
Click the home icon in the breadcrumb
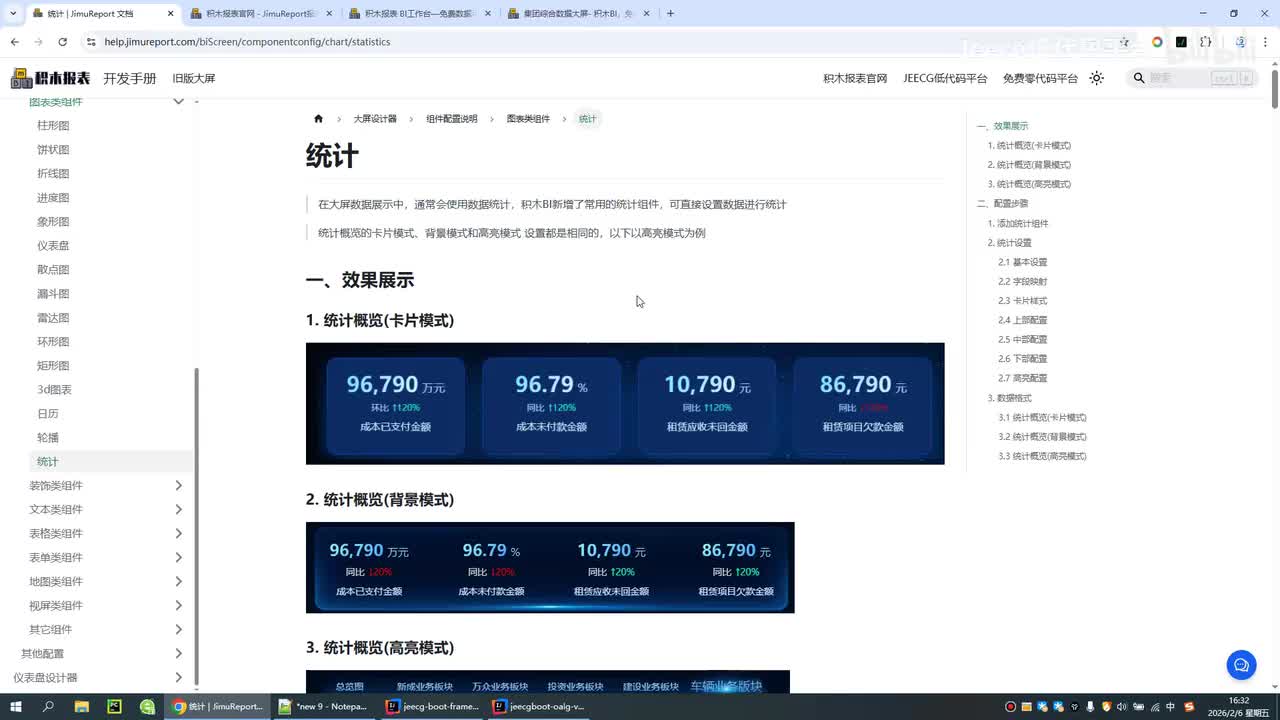[x=318, y=119]
